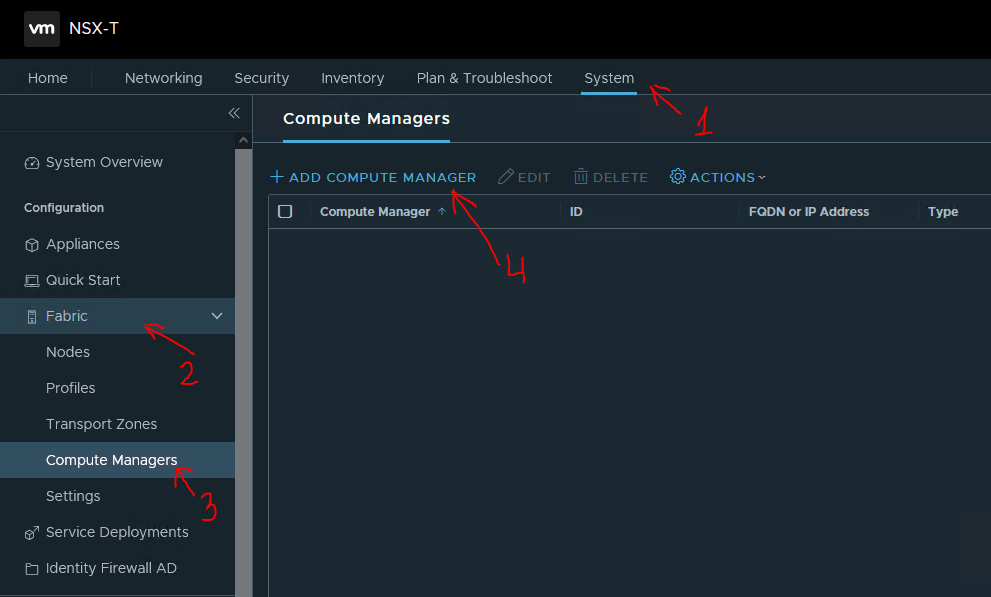This screenshot has width=991, height=597.
Task: Click the sidebar scroll-up arrow
Action: pos(243,140)
